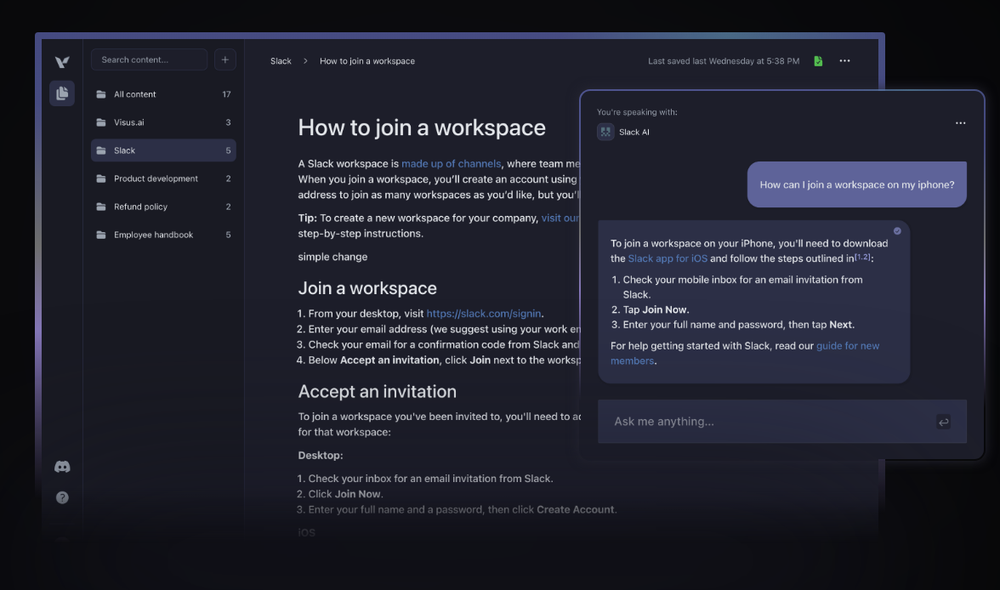Open the visit our link in the Tip
Screen dimensions: 1000x590
pyautogui.click(x=560, y=218)
